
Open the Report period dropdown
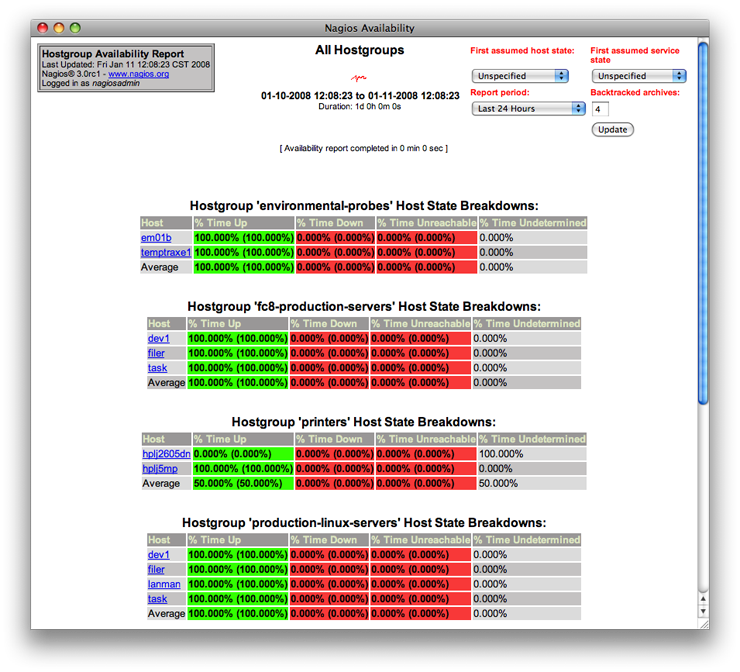(x=529, y=109)
